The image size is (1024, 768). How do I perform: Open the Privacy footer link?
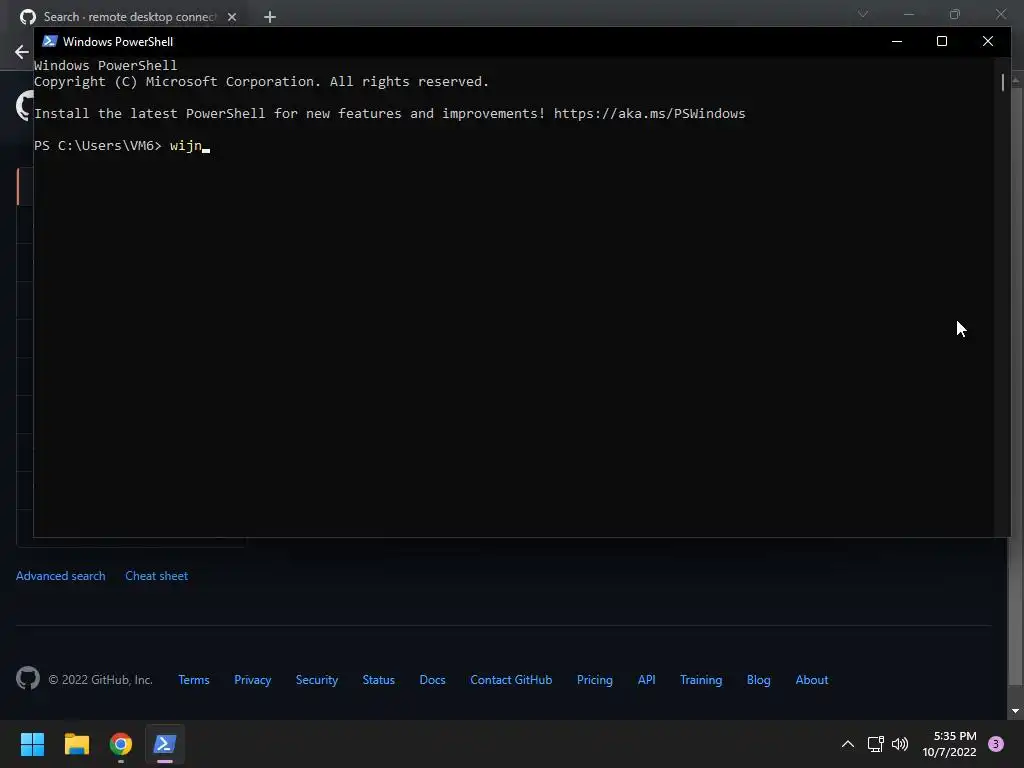(253, 680)
